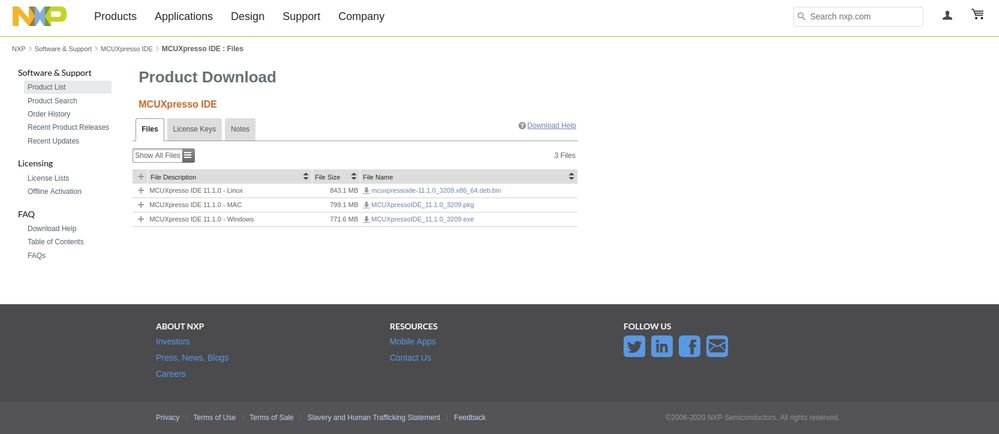
Task: Go to MCUXpresso IDE breadcrumb
Action: pos(126,48)
